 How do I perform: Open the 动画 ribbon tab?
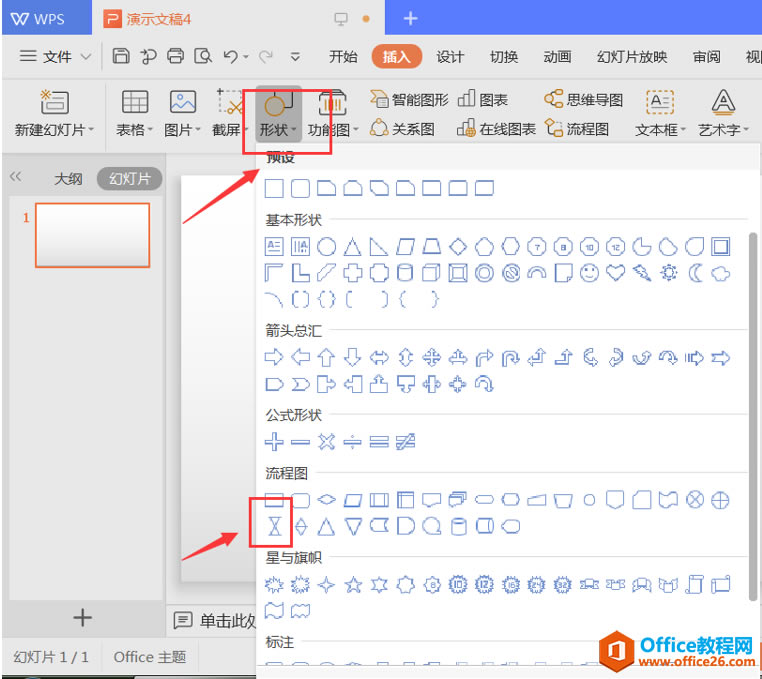point(557,57)
